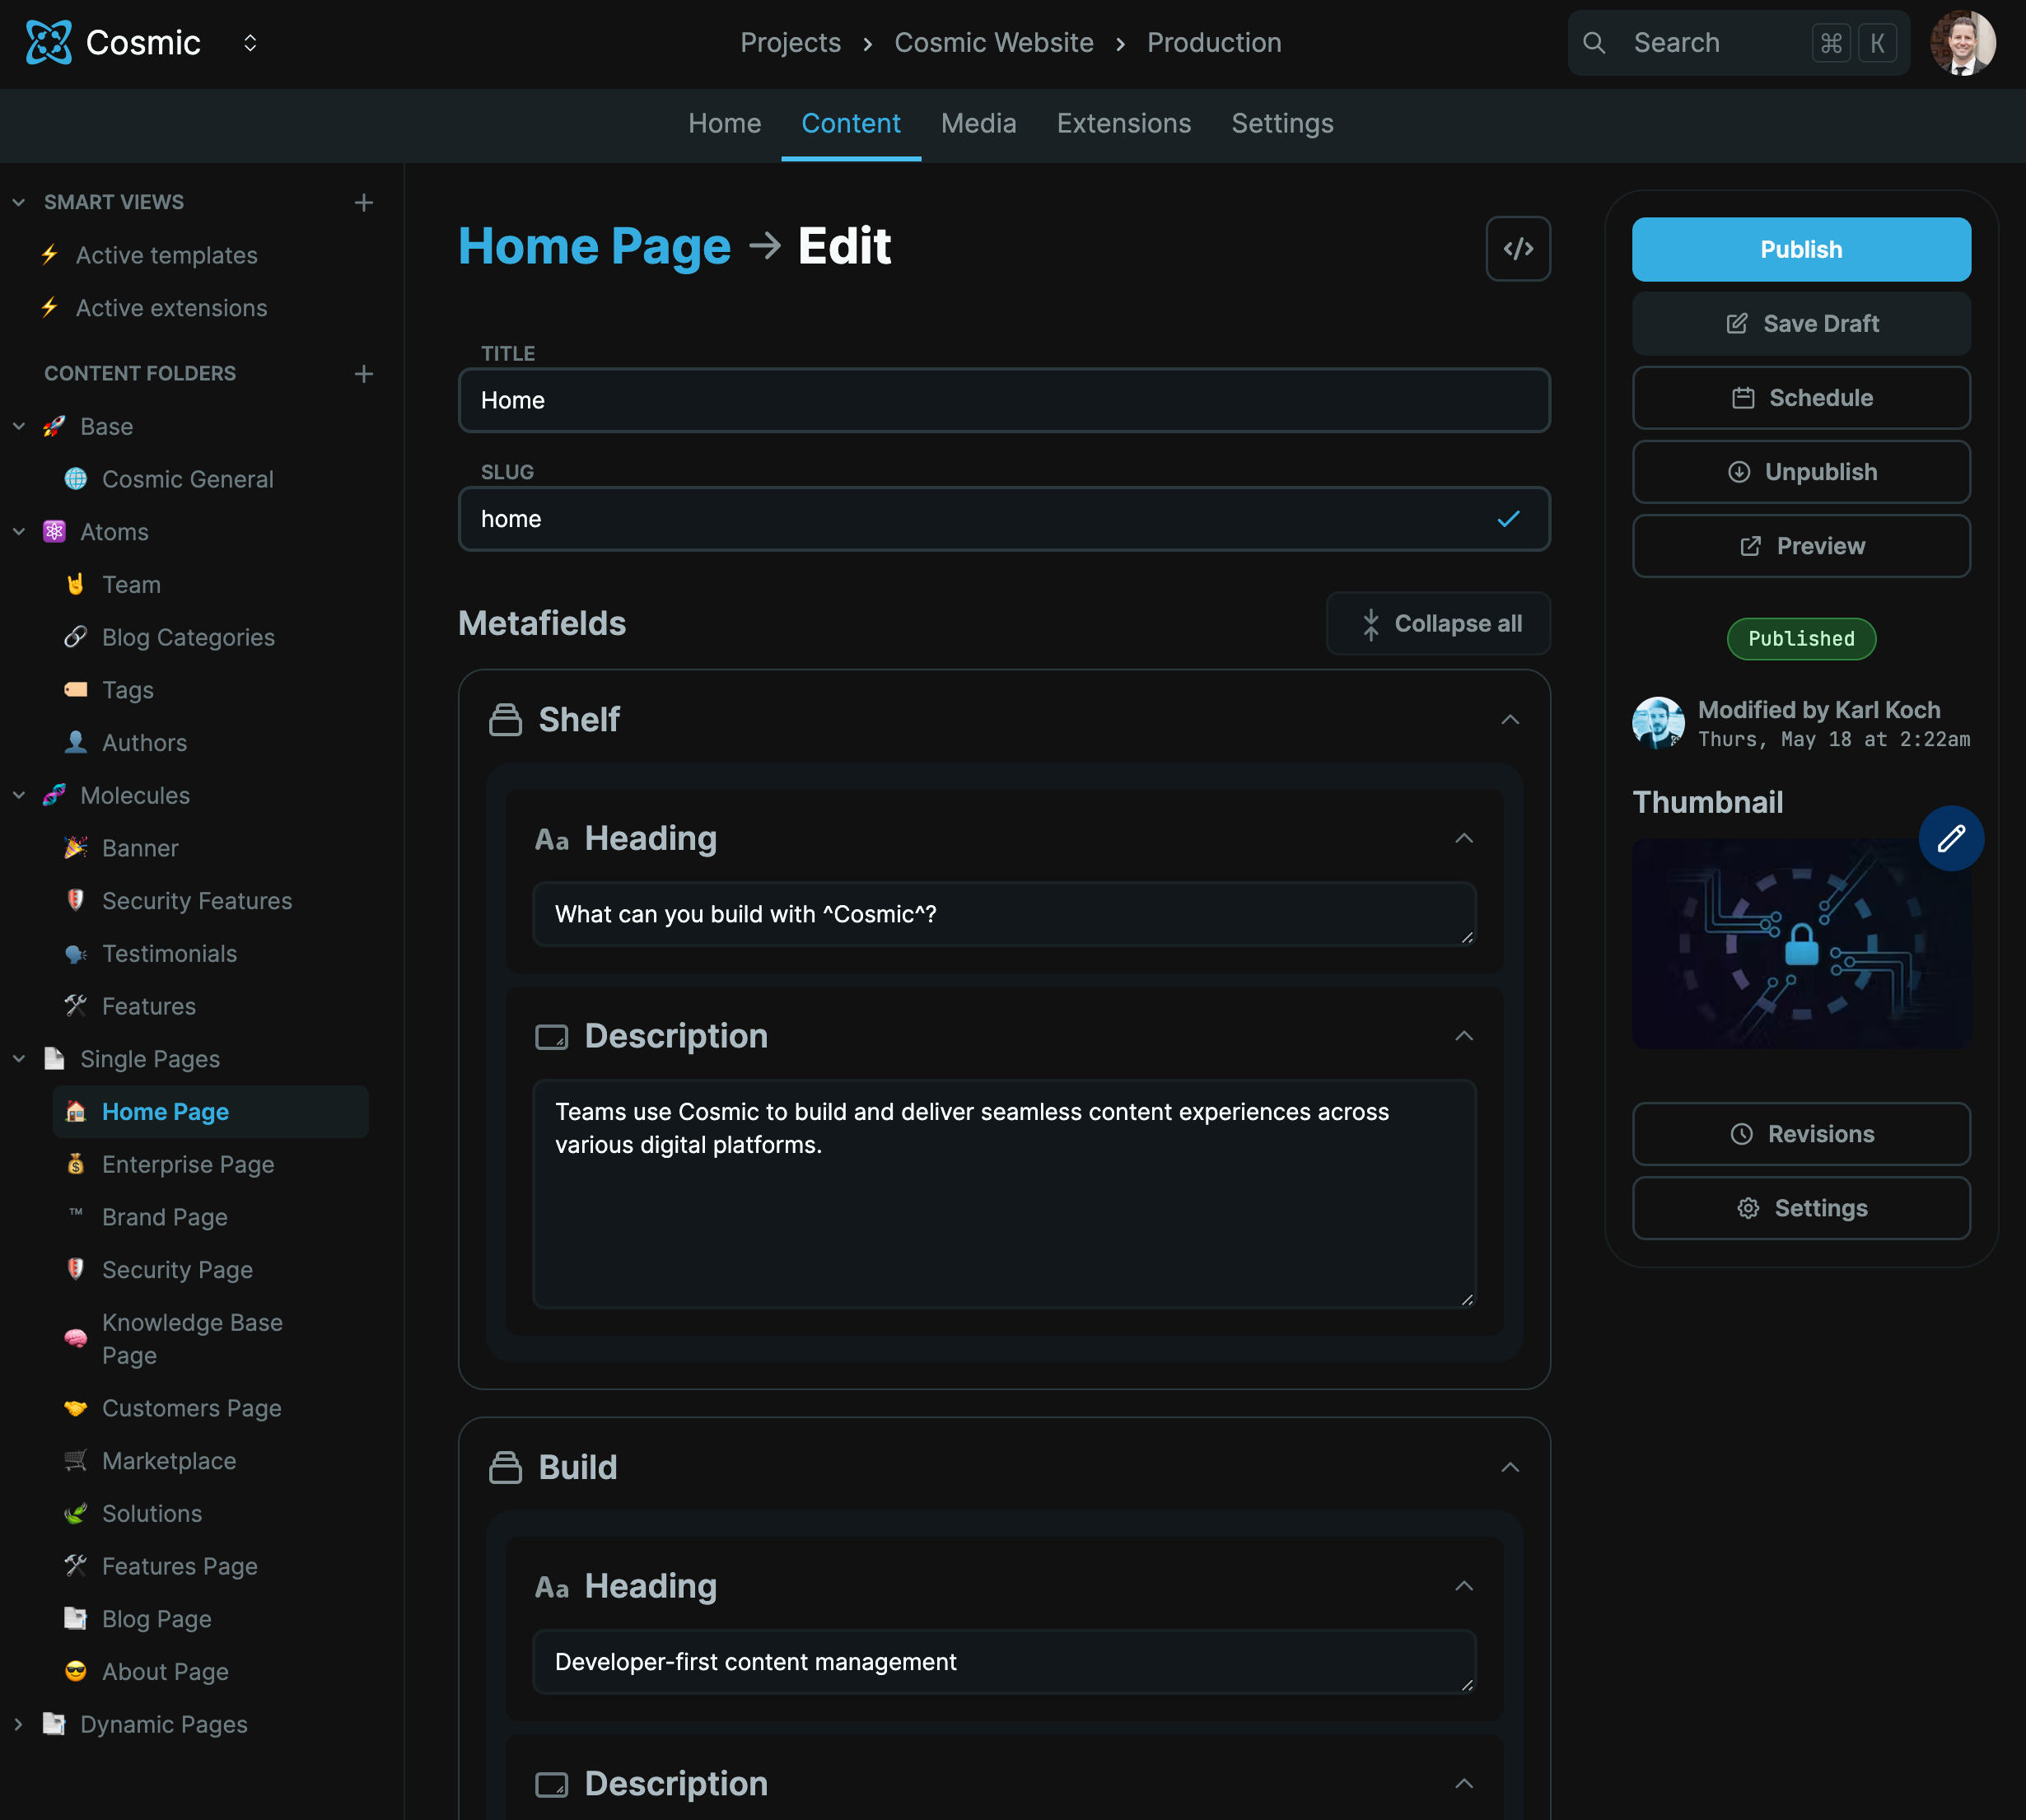The width and height of the screenshot is (2026, 1820).
Task: Open the workspace switcher arrows beside Cosmic
Action: tap(250, 42)
